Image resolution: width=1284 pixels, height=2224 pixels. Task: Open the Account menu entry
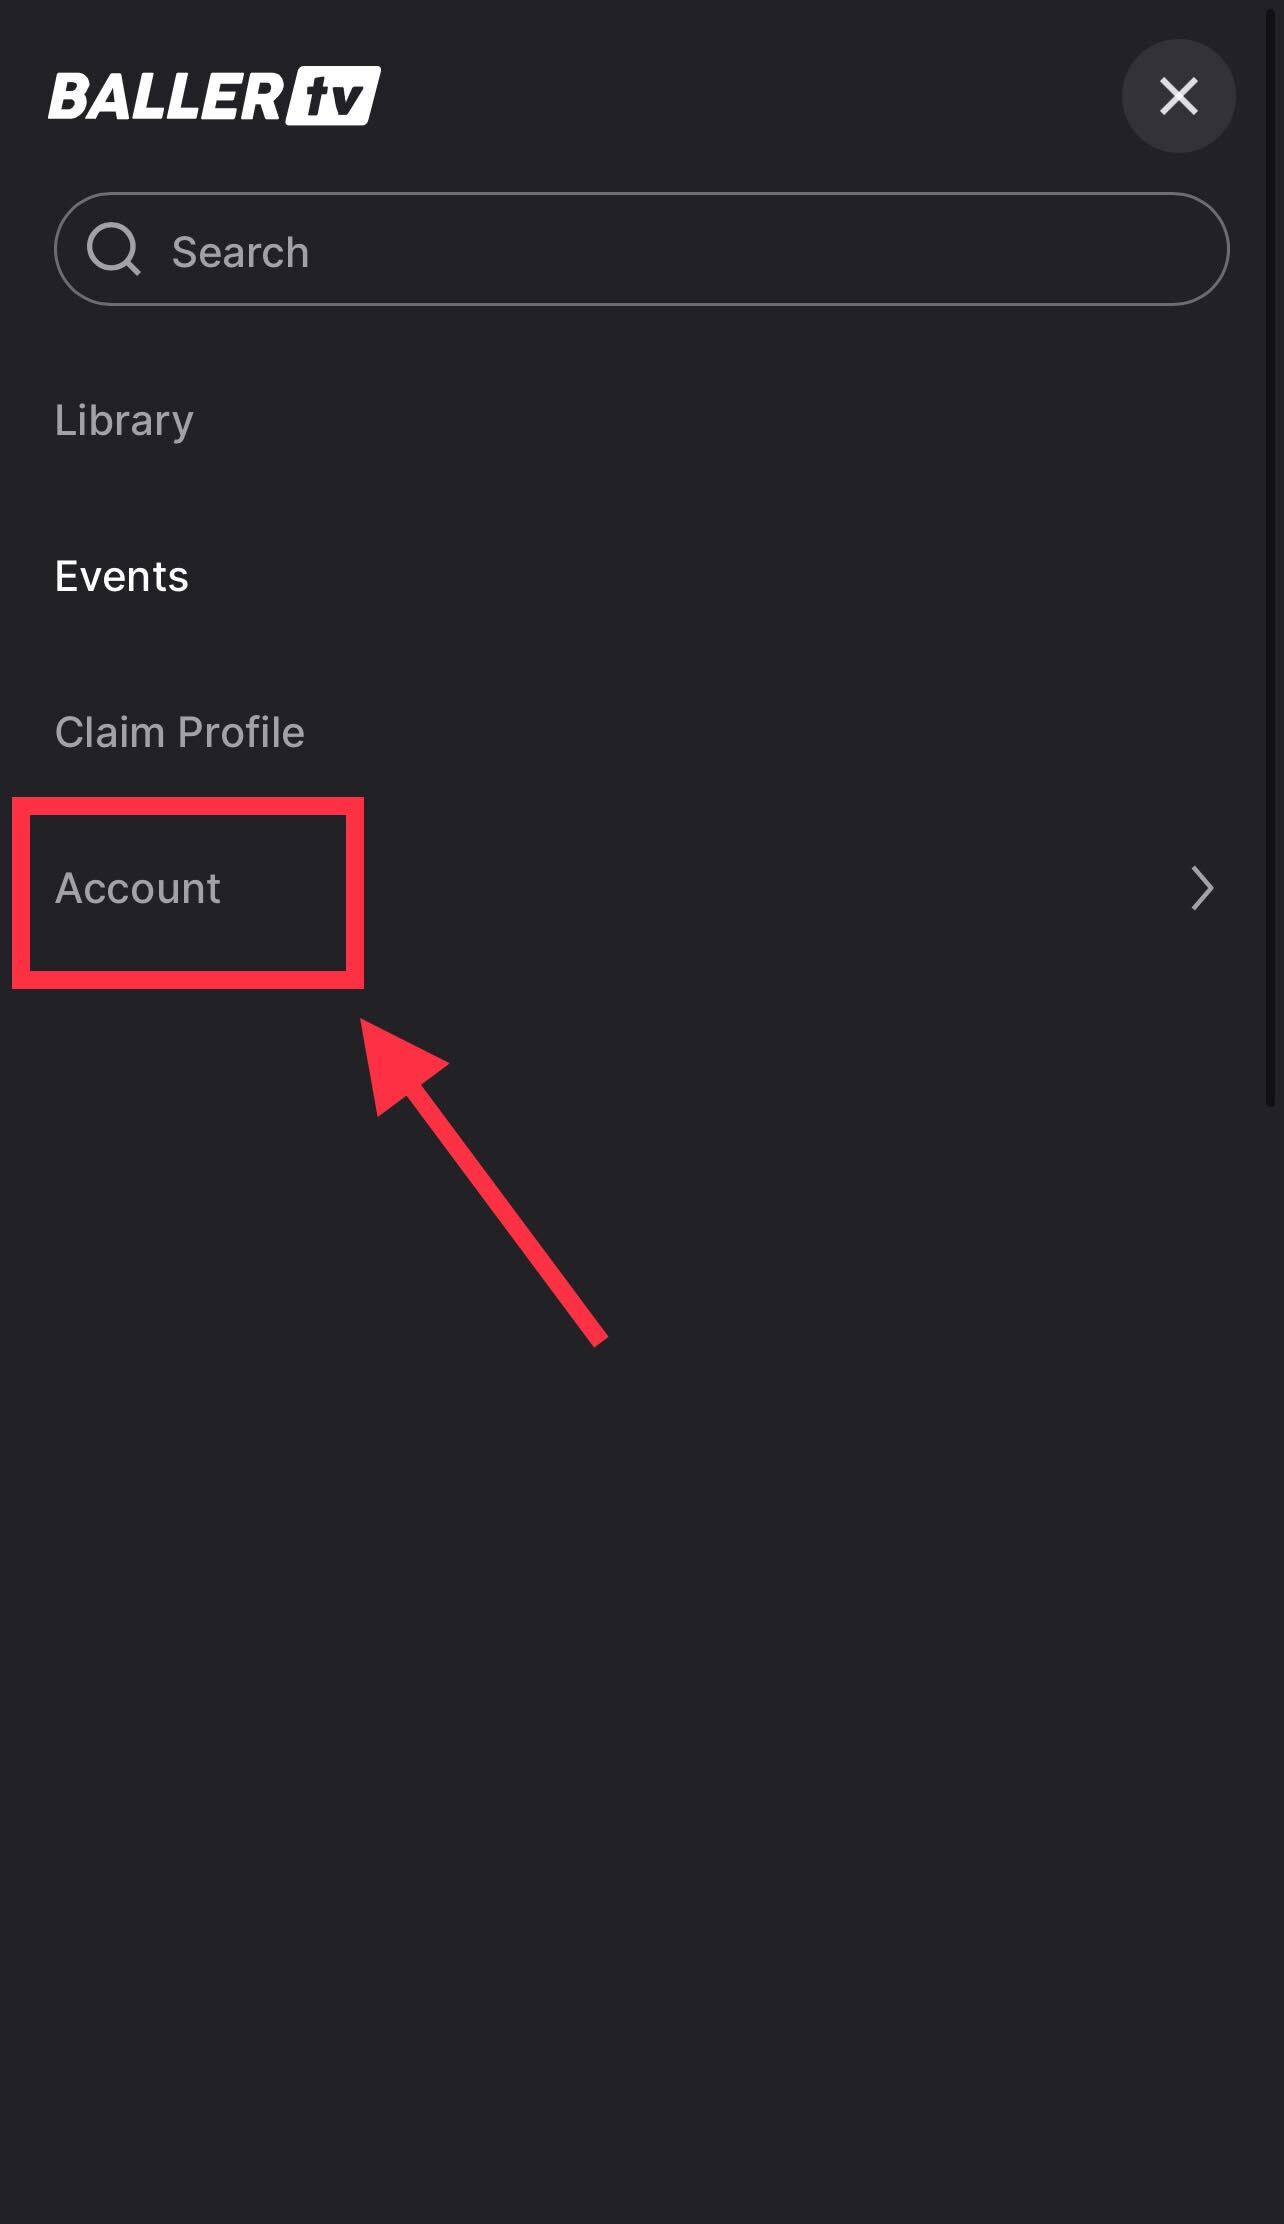click(x=641, y=888)
